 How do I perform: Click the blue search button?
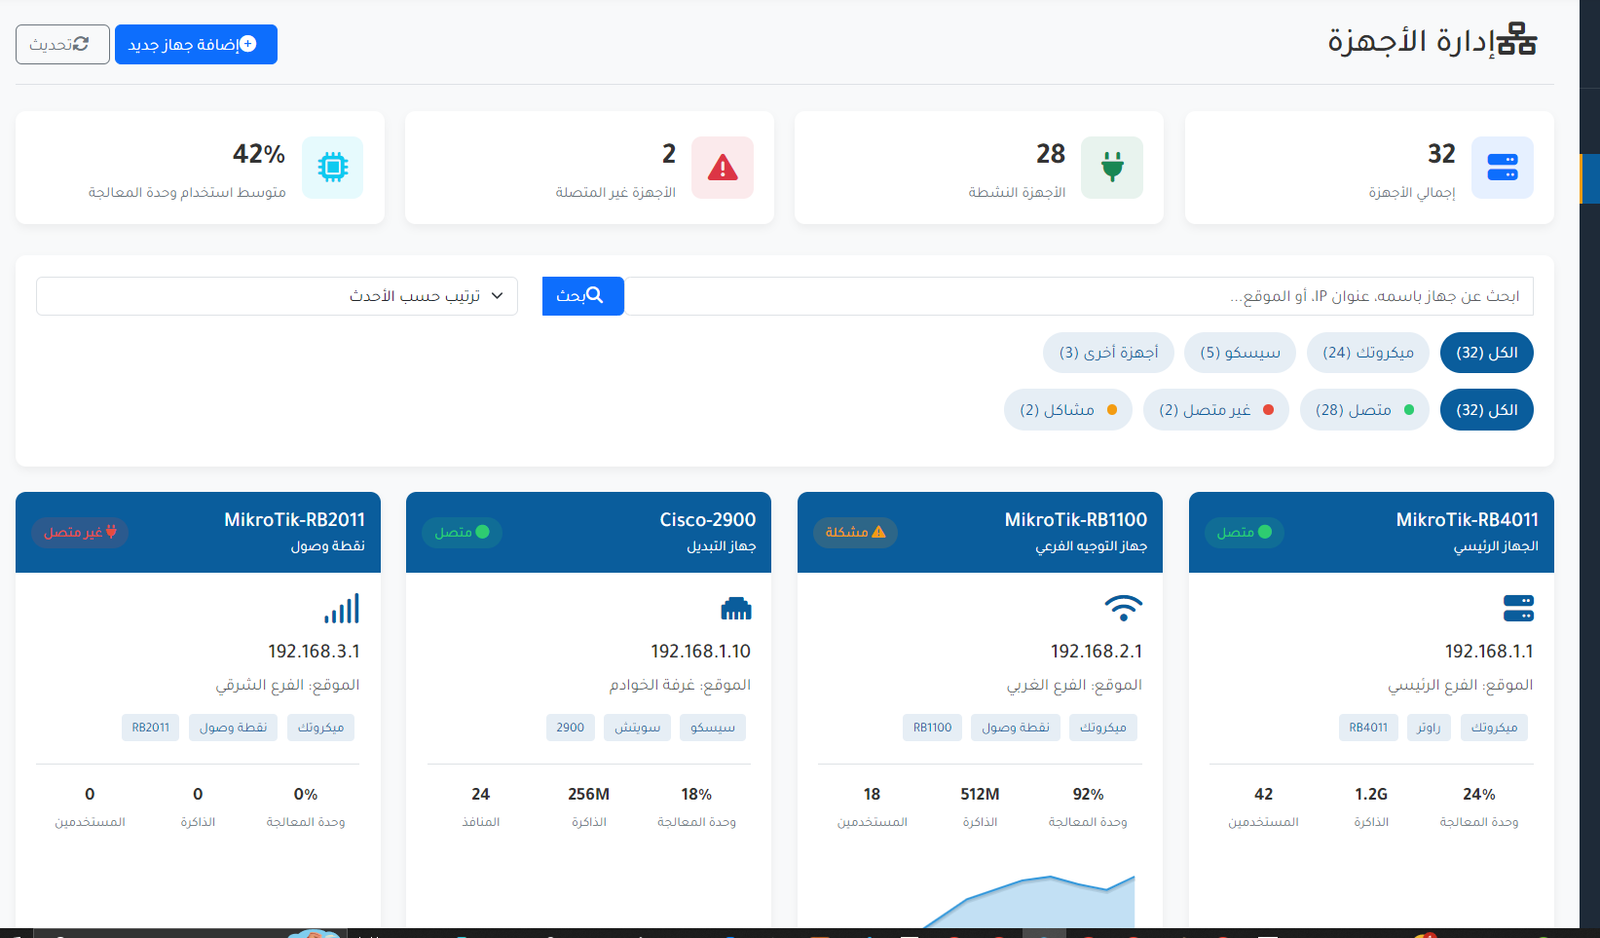[x=582, y=296]
